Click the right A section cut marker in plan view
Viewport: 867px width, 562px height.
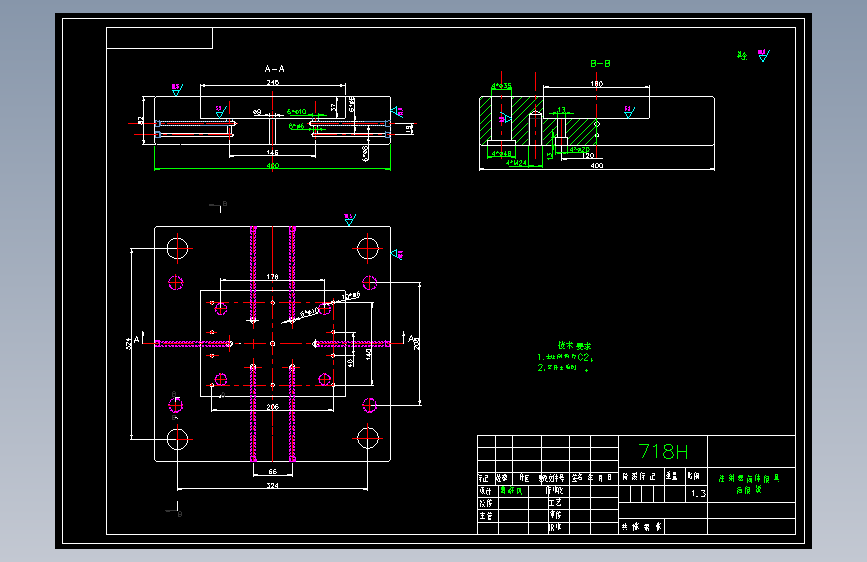[409, 338]
